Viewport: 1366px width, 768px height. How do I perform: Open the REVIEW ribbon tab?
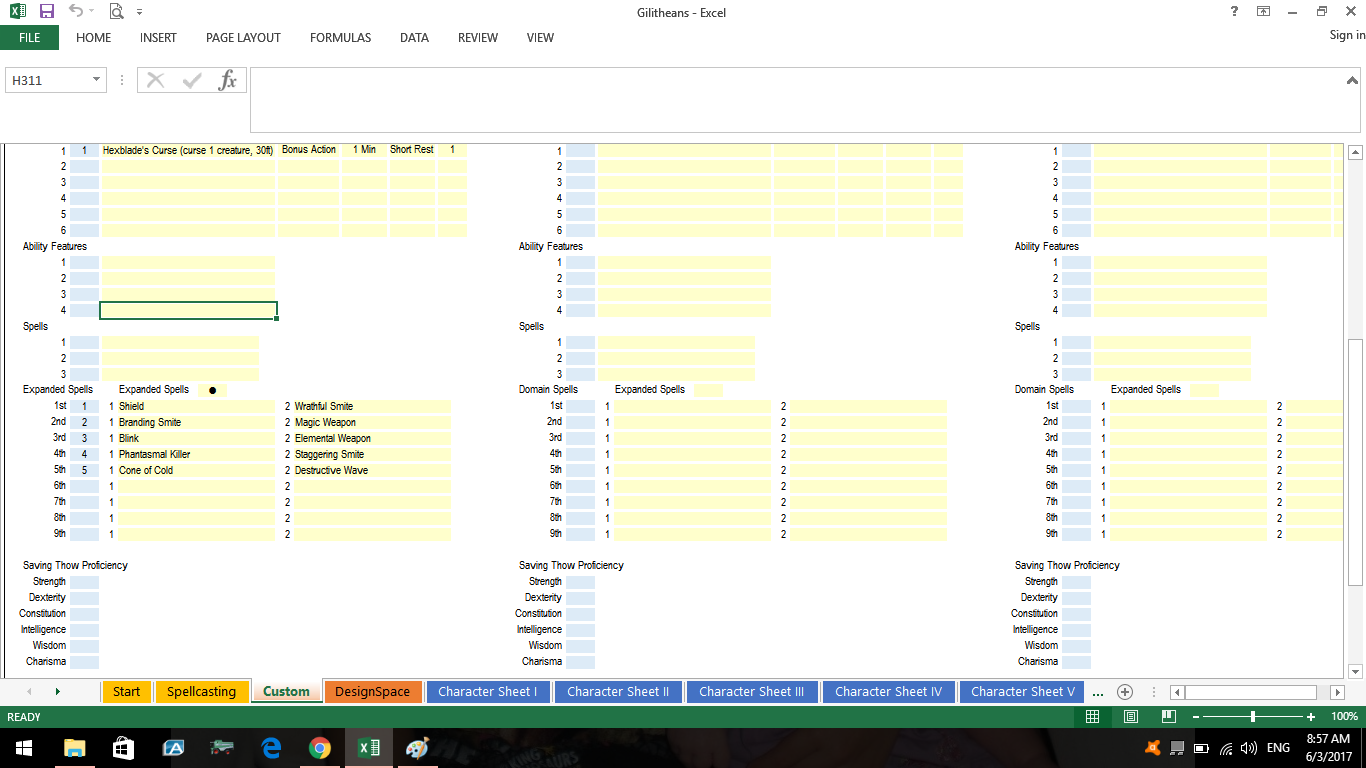[x=478, y=38]
